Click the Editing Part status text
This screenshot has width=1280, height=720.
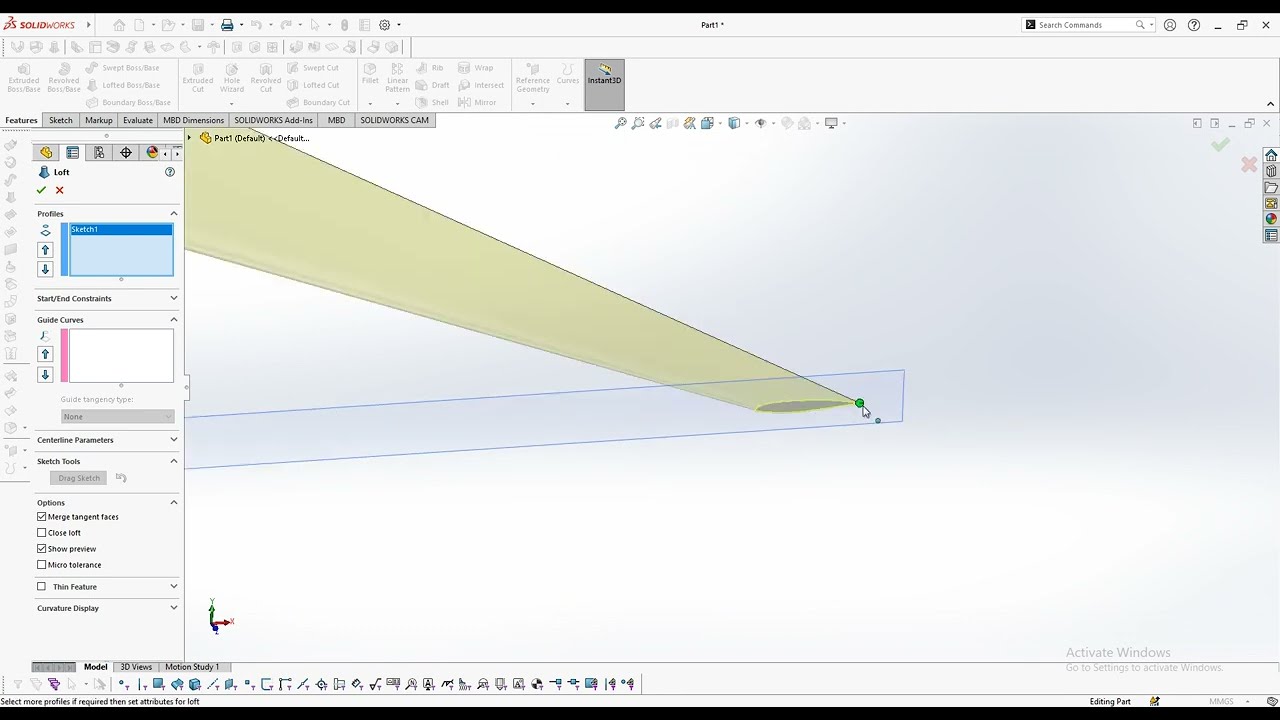[x=1110, y=702]
